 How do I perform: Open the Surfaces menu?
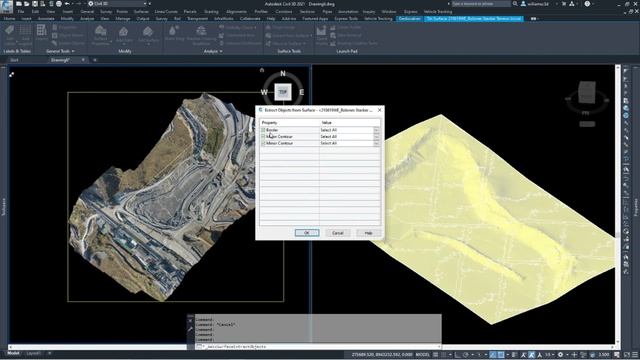141,12
